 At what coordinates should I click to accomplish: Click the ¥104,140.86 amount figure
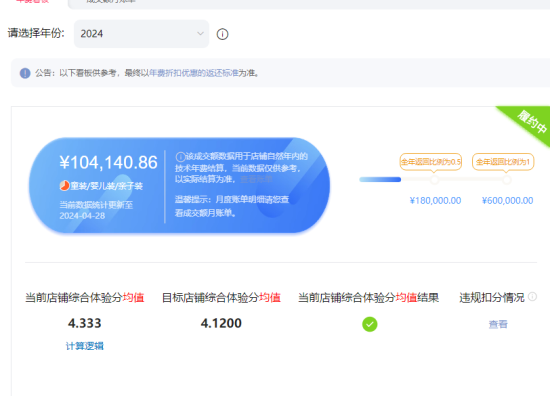click(x=108, y=162)
